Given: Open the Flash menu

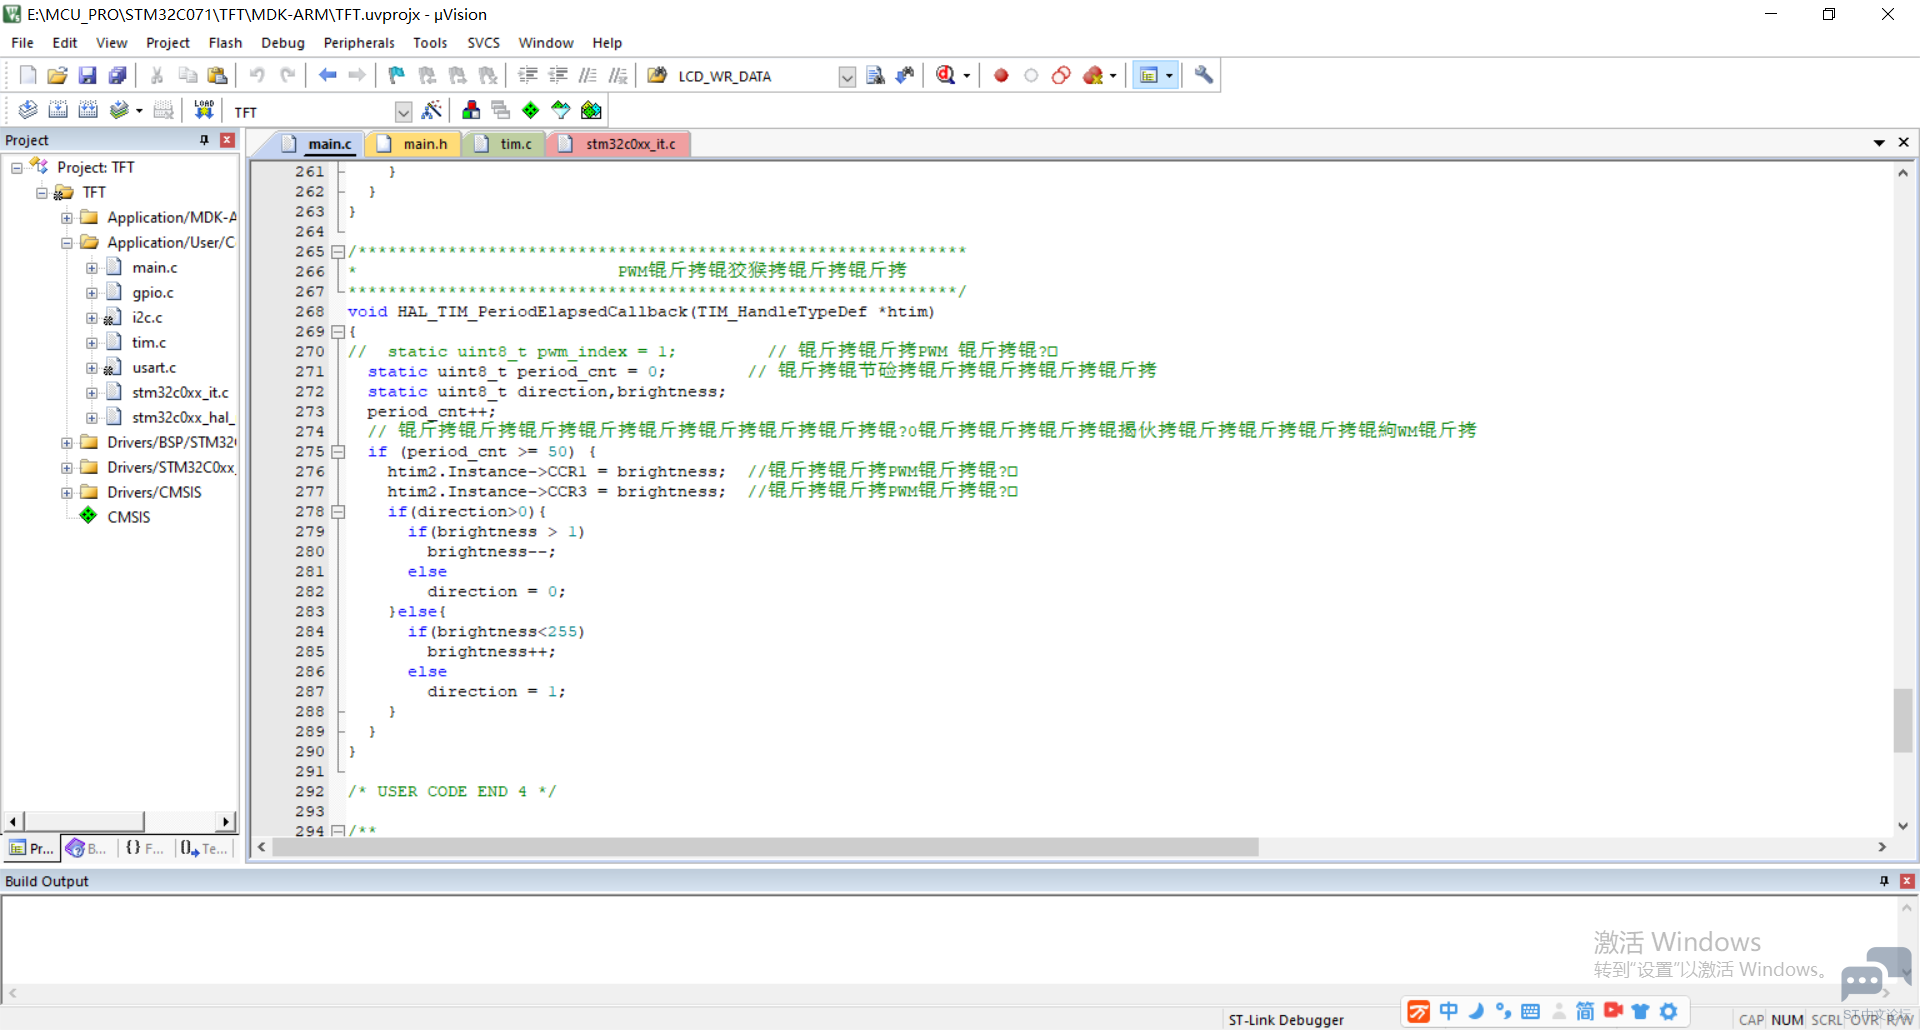Looking at the screenshot, I should [225, 43].
